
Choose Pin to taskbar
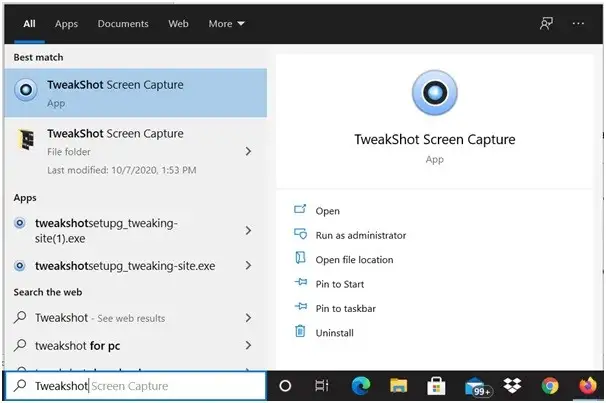pyautogui.click(x=346, y=308)
